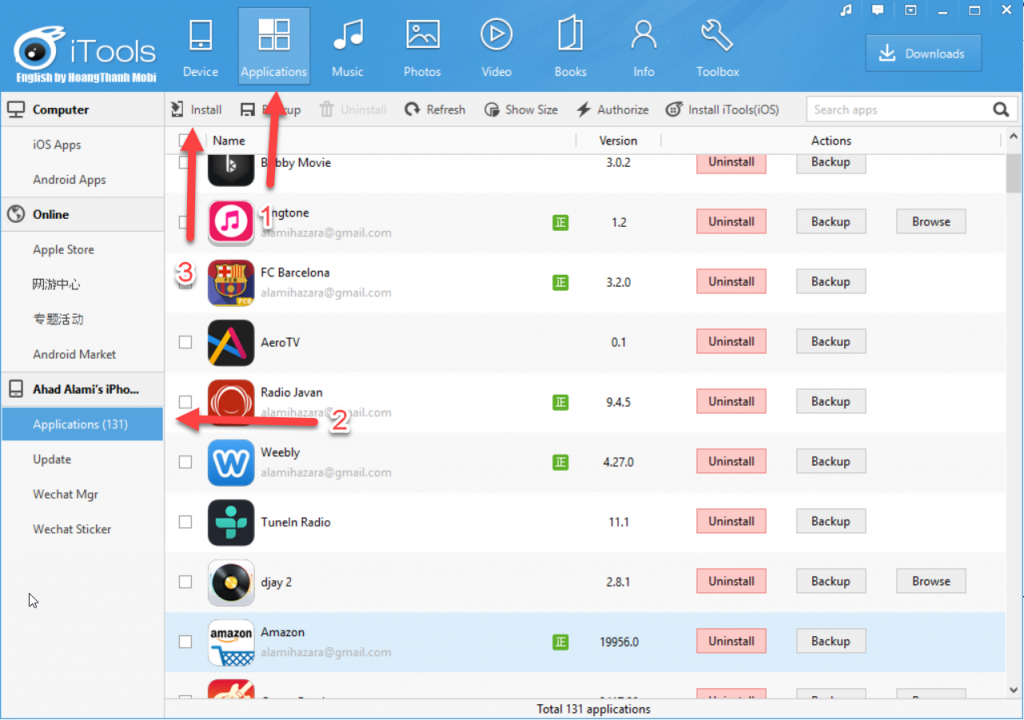Tick the checkbox beside AeroTV

point(185,342)
